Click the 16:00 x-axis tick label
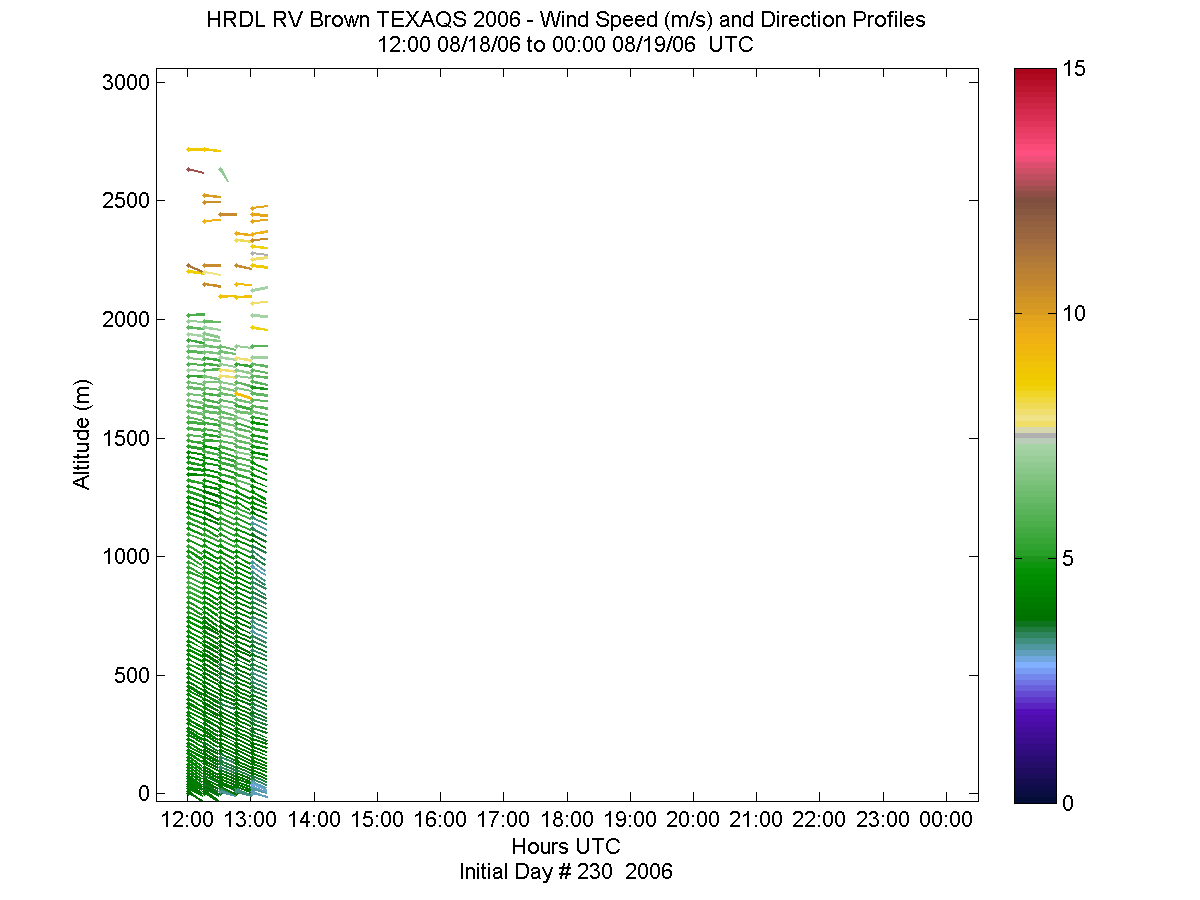 pos(440,820)
